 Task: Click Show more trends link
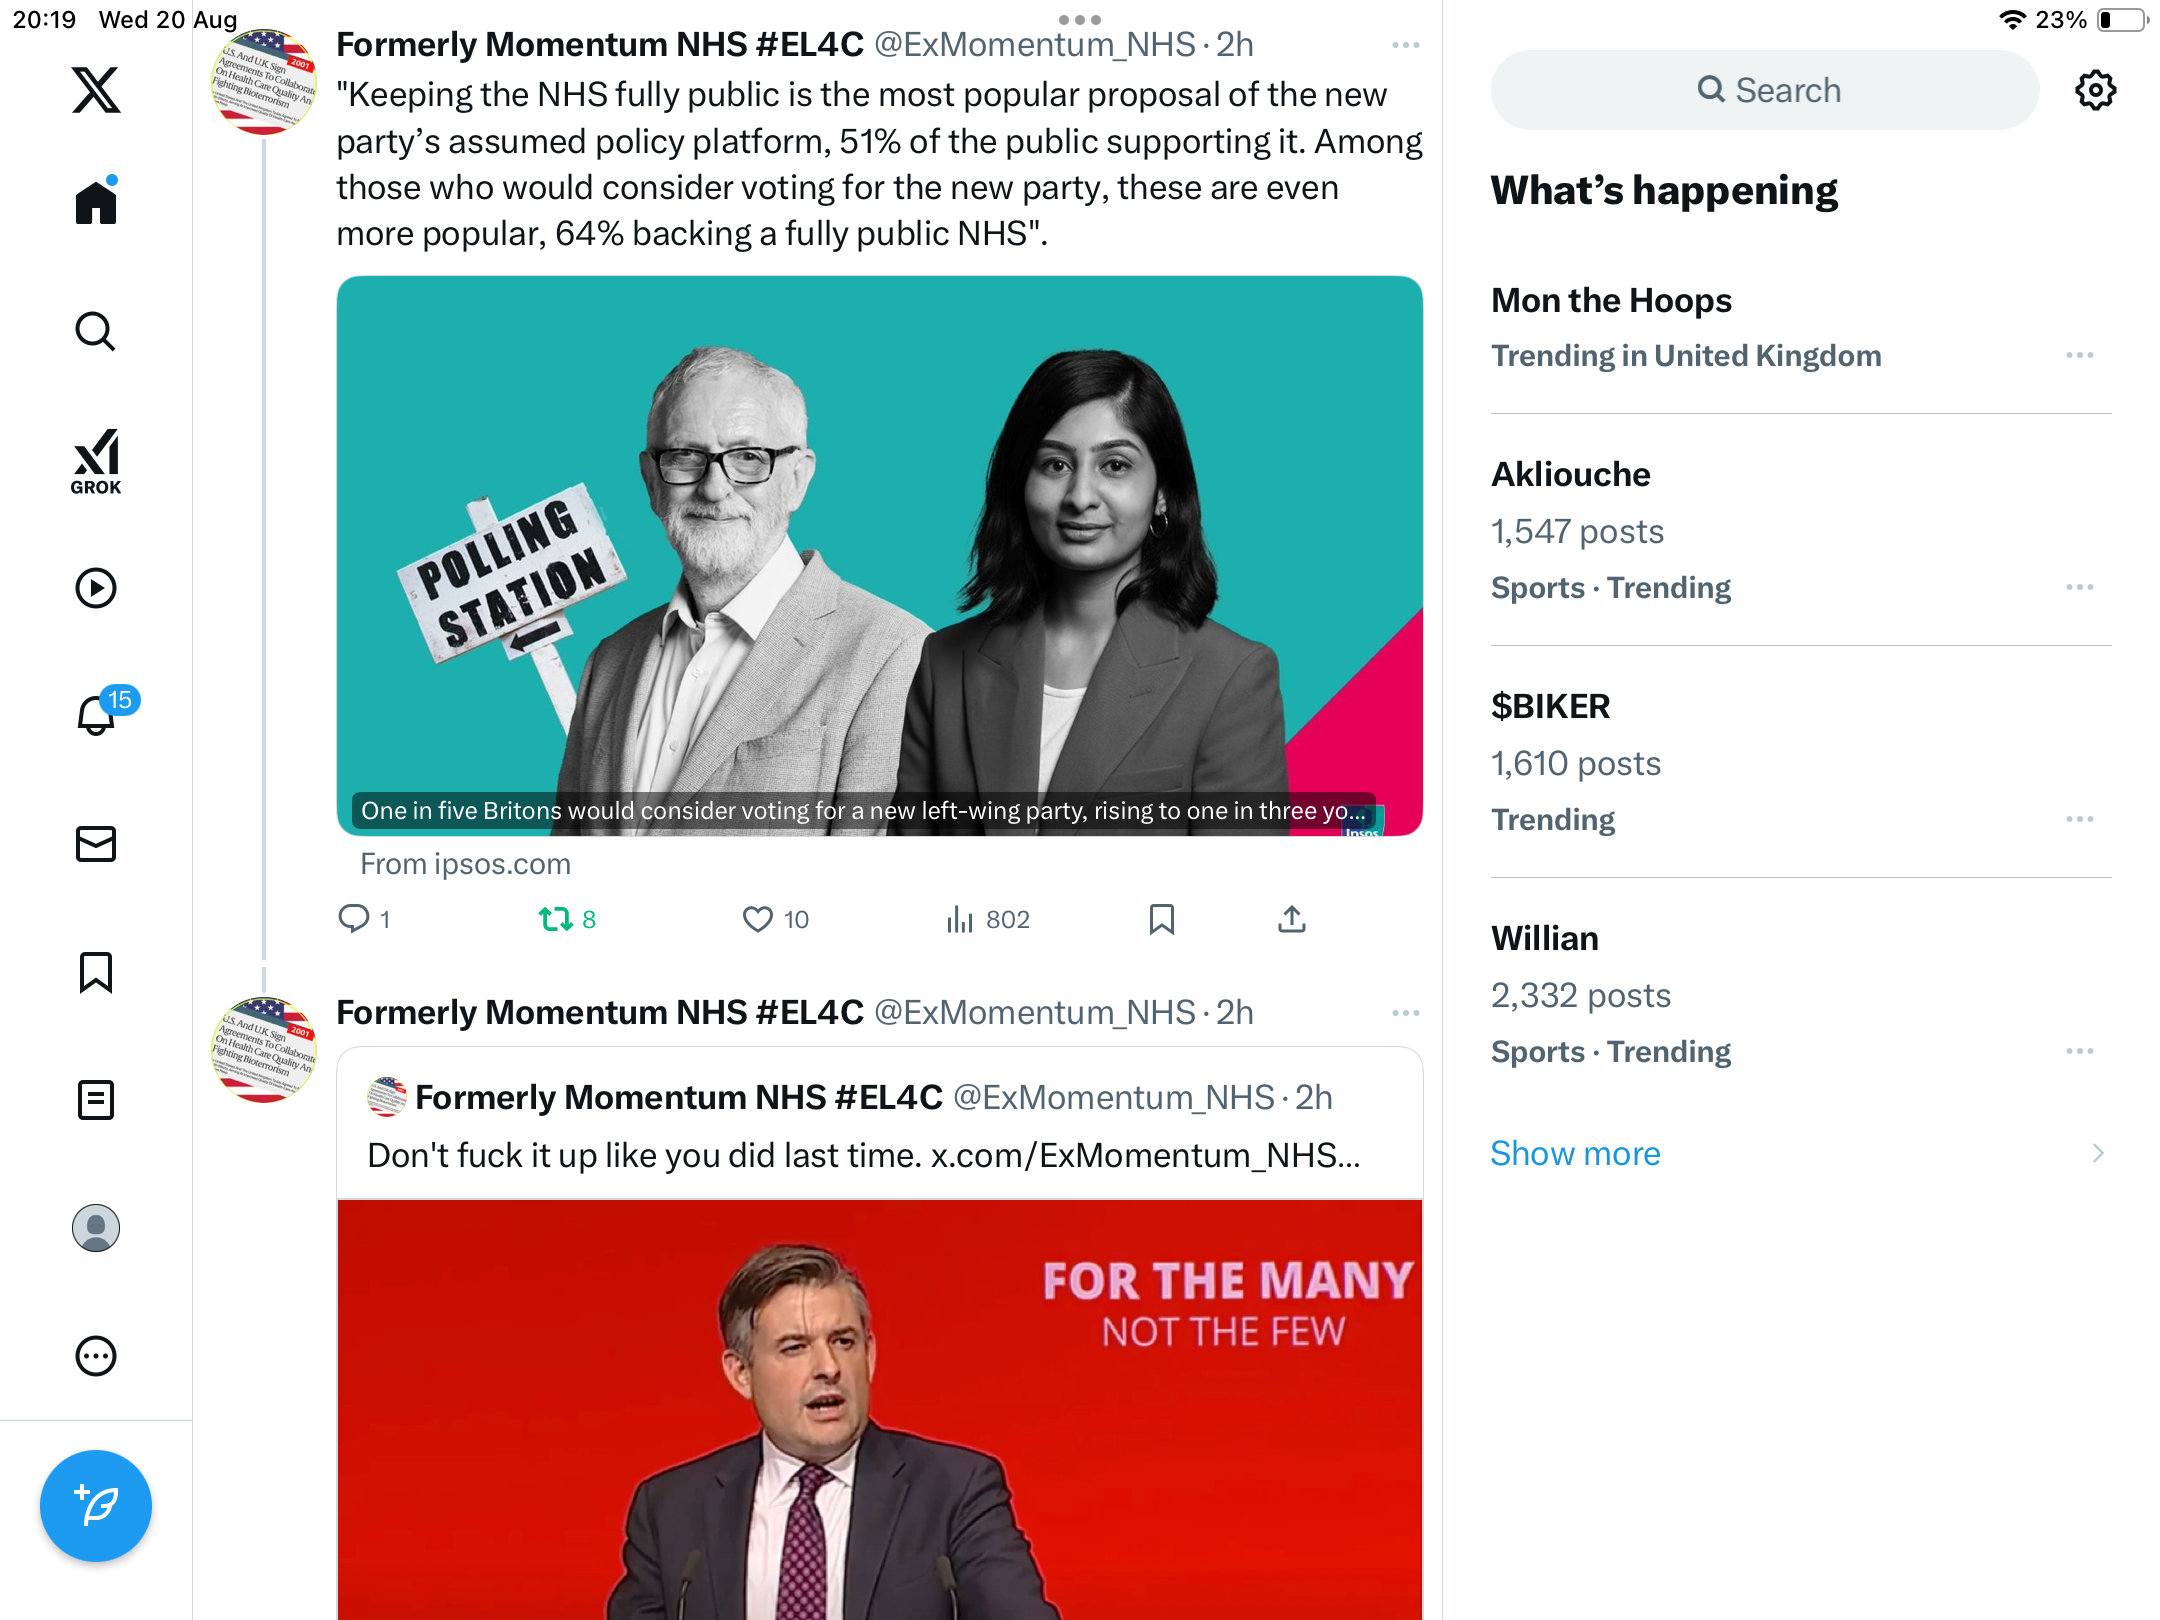[x=1575, y=1153]
